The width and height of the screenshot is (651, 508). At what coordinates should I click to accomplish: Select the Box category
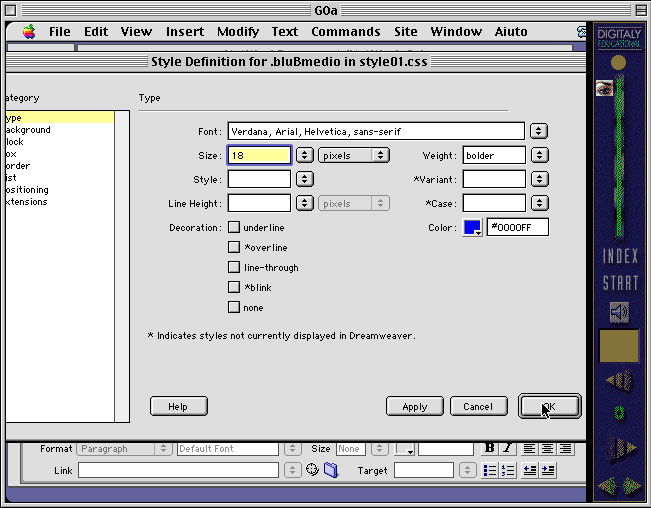point(60,154)
